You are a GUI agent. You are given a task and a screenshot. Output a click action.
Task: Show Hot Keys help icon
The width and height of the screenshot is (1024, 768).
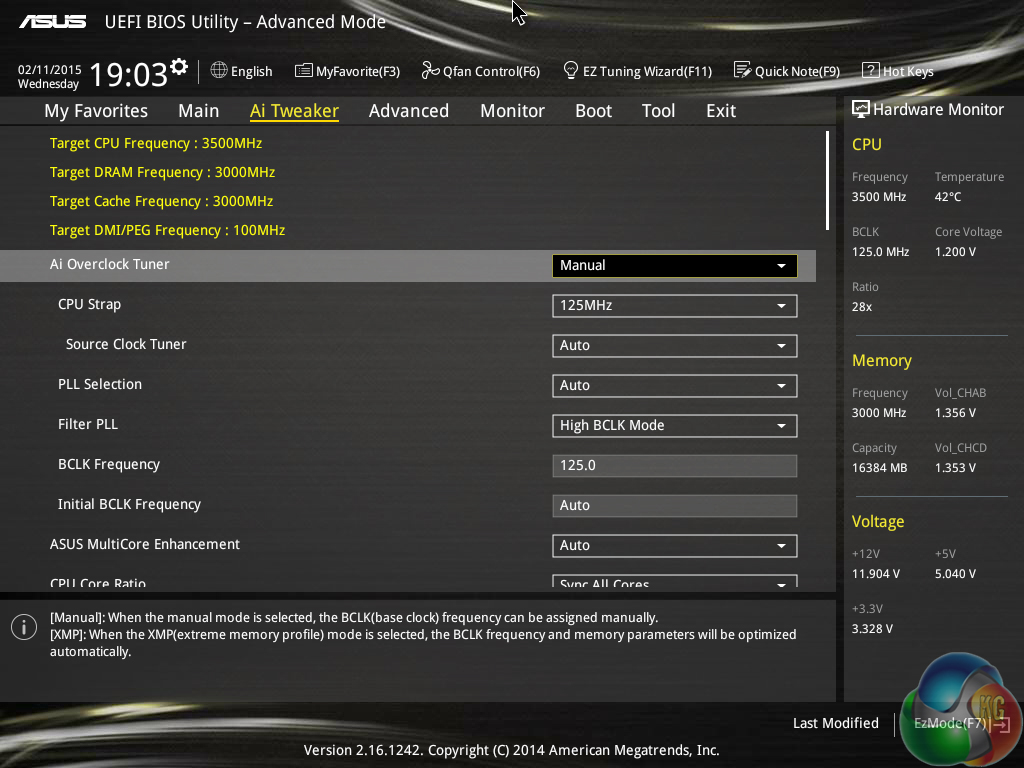pyautogui.click(x=870, y=71)
